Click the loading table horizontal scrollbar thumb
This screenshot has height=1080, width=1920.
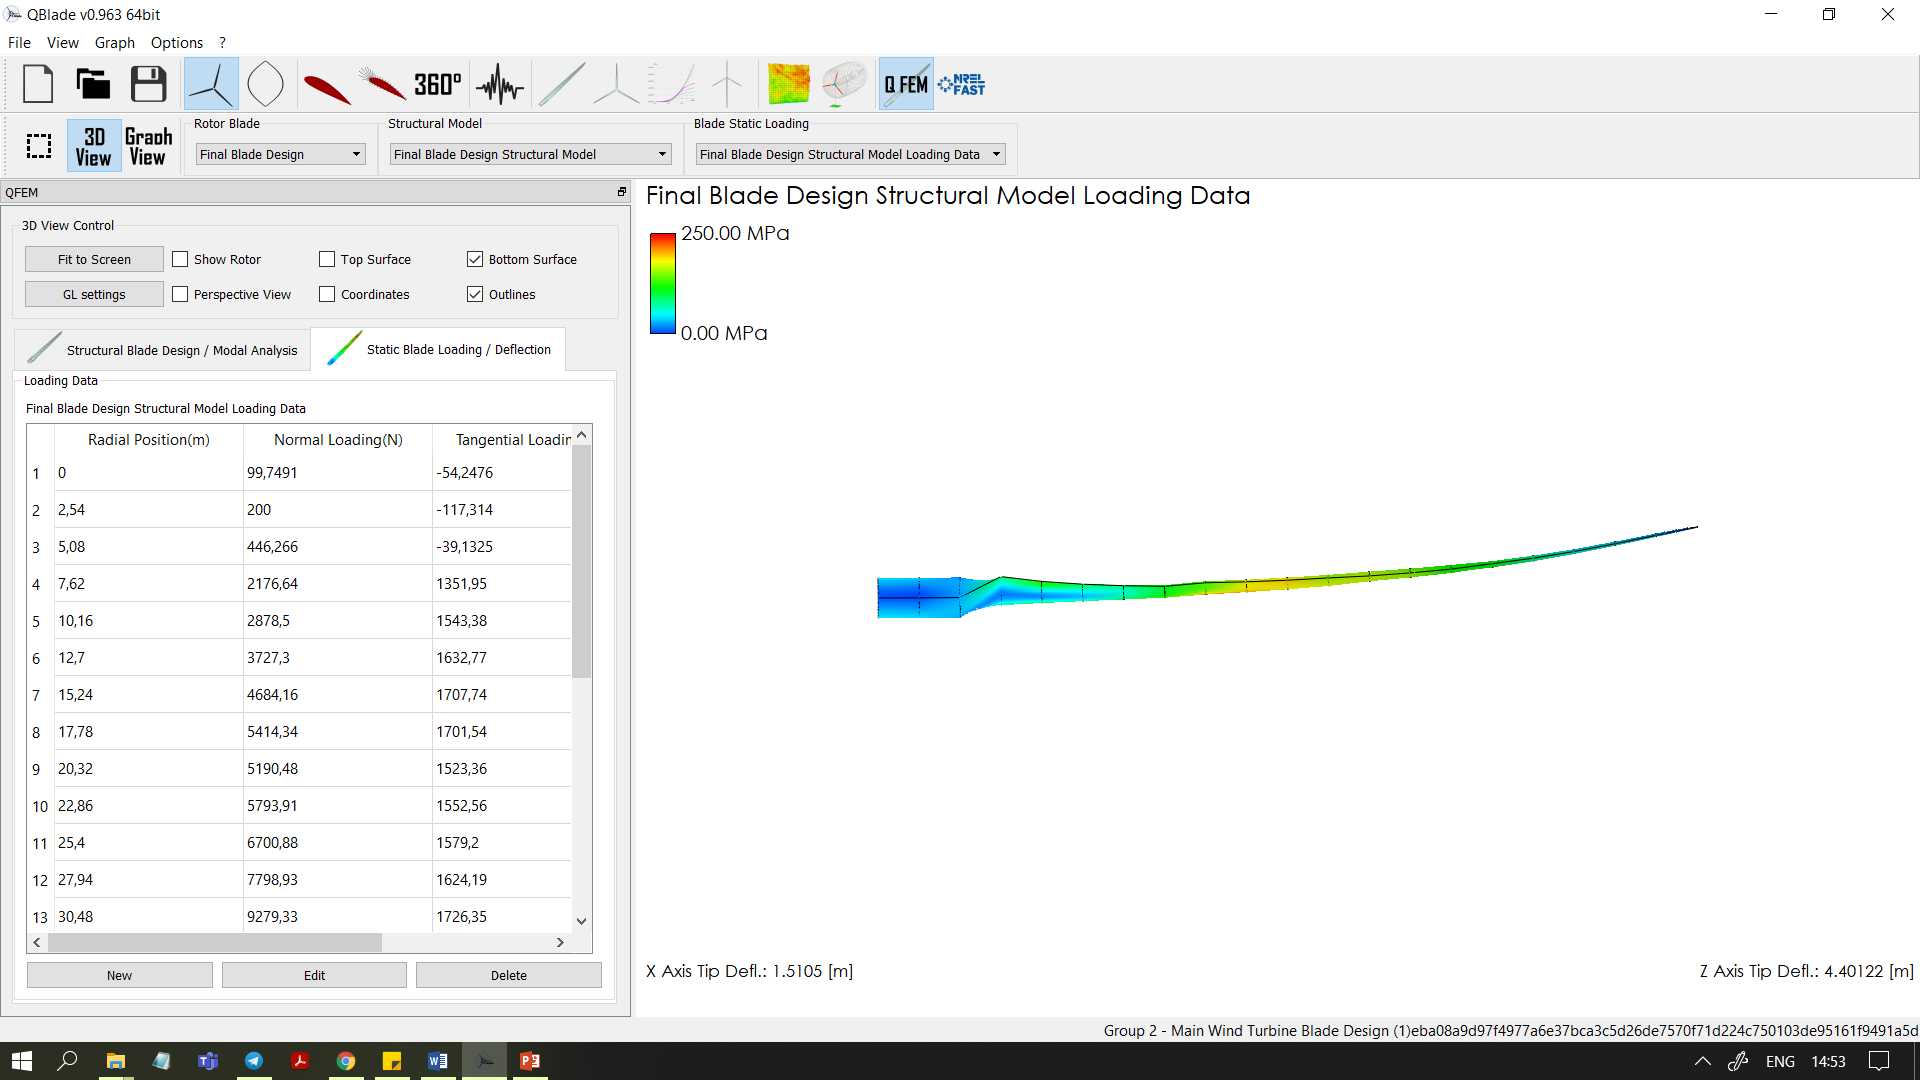tap(215, 942)
